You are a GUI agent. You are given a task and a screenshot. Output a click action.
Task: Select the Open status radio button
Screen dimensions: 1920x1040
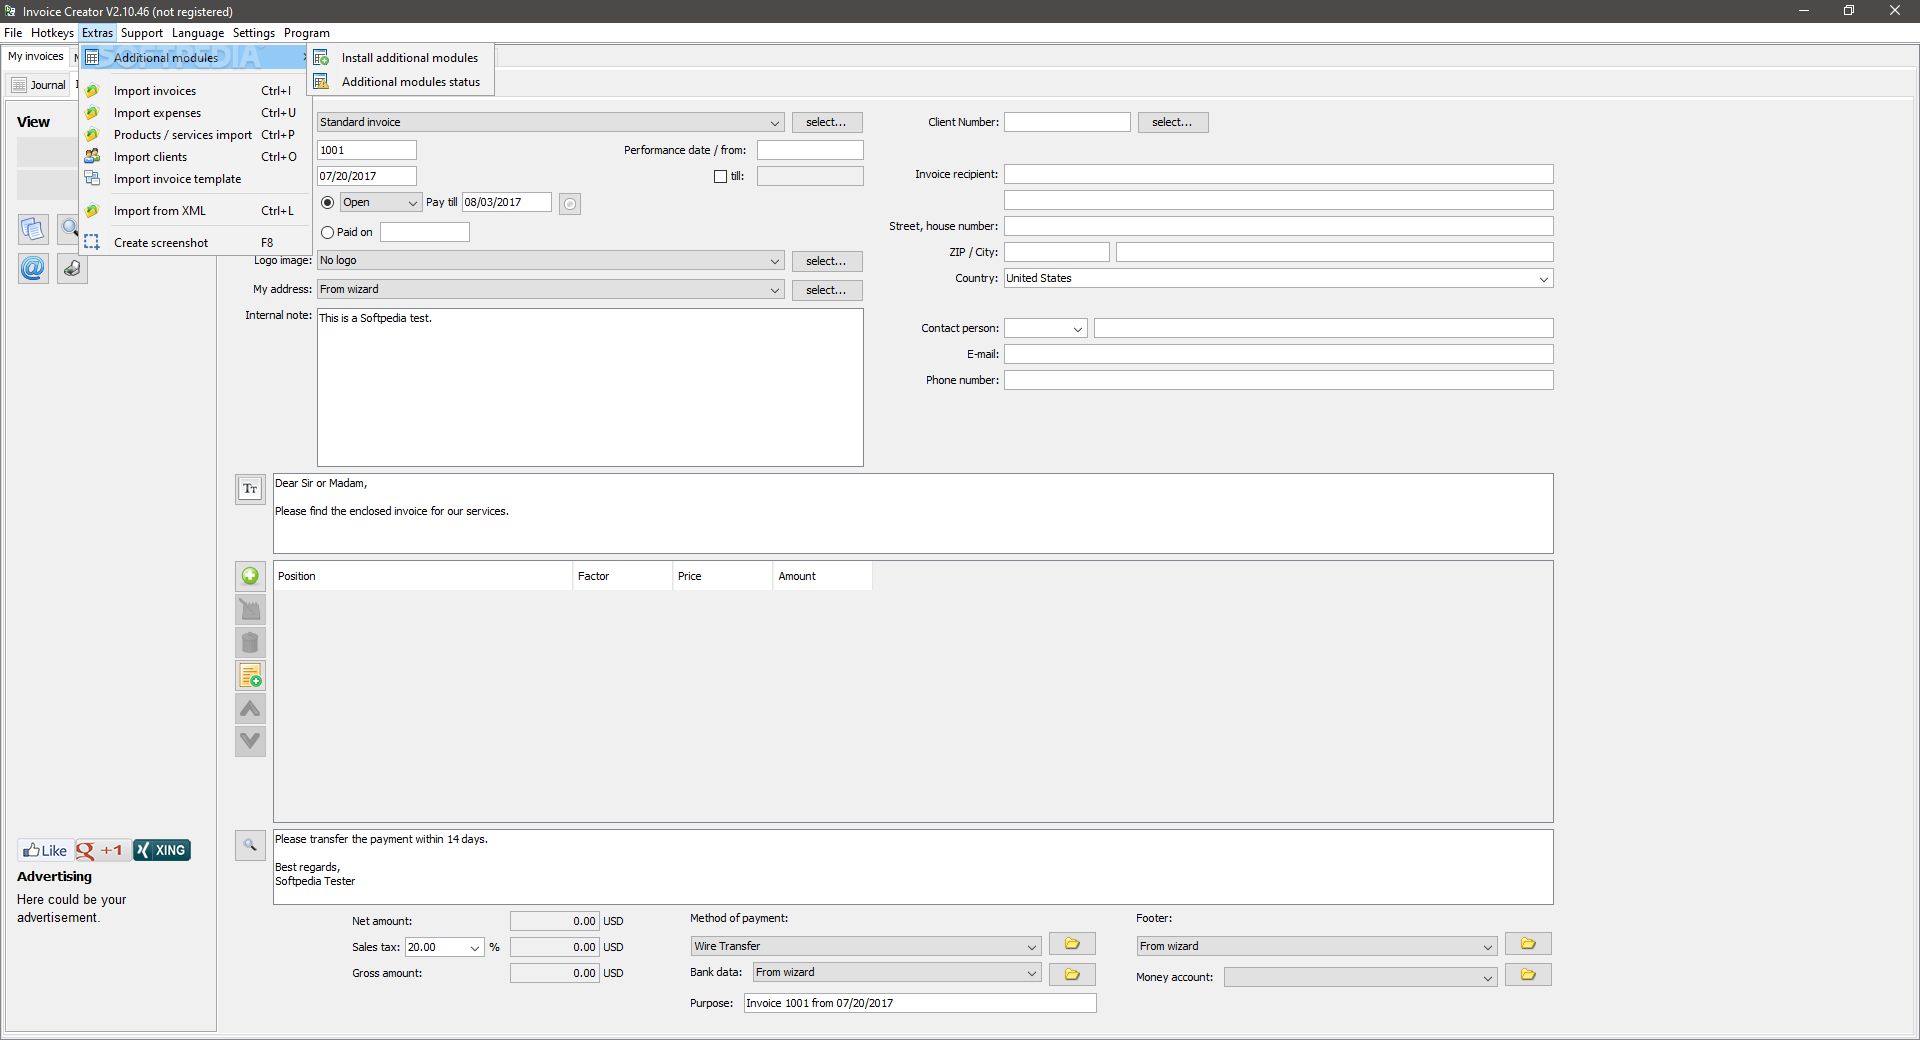pyautogui.click(x=327, y=203)
